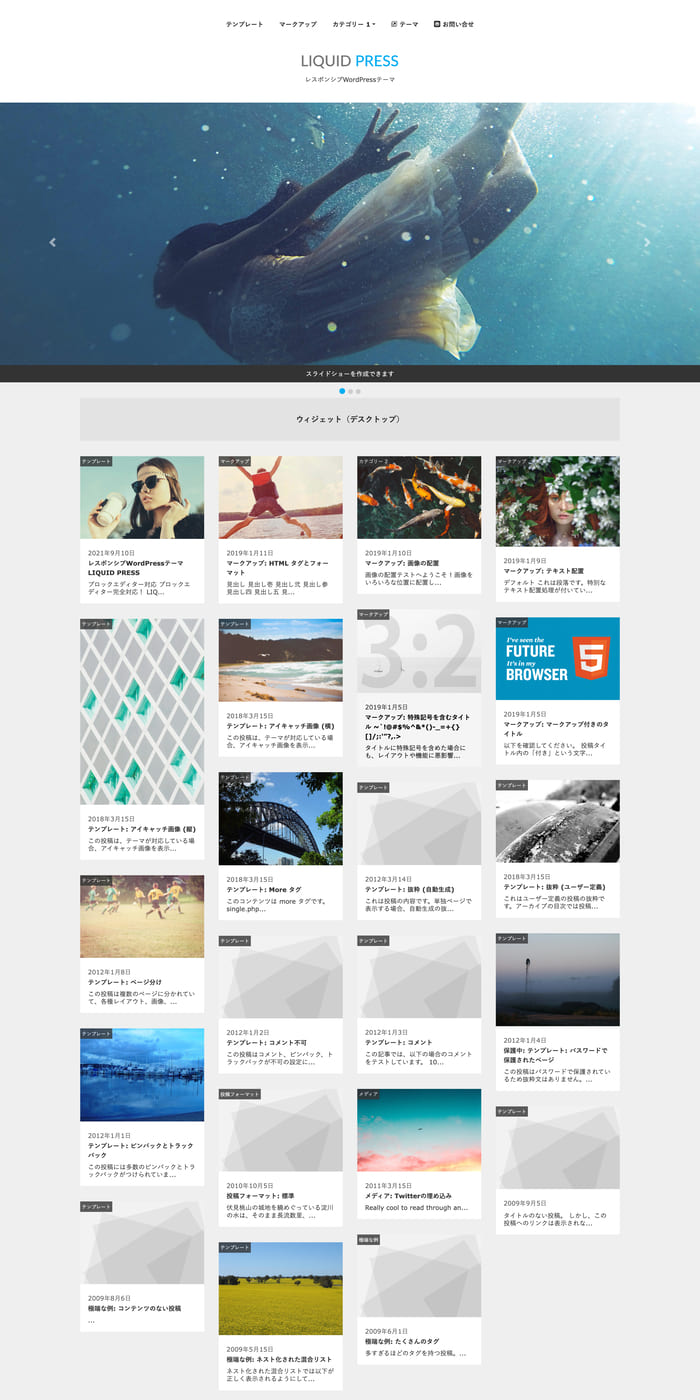
Task: Click the HTML5 Future Browser thumbnail
Action: pyautogui.click(x=557, y=659)
